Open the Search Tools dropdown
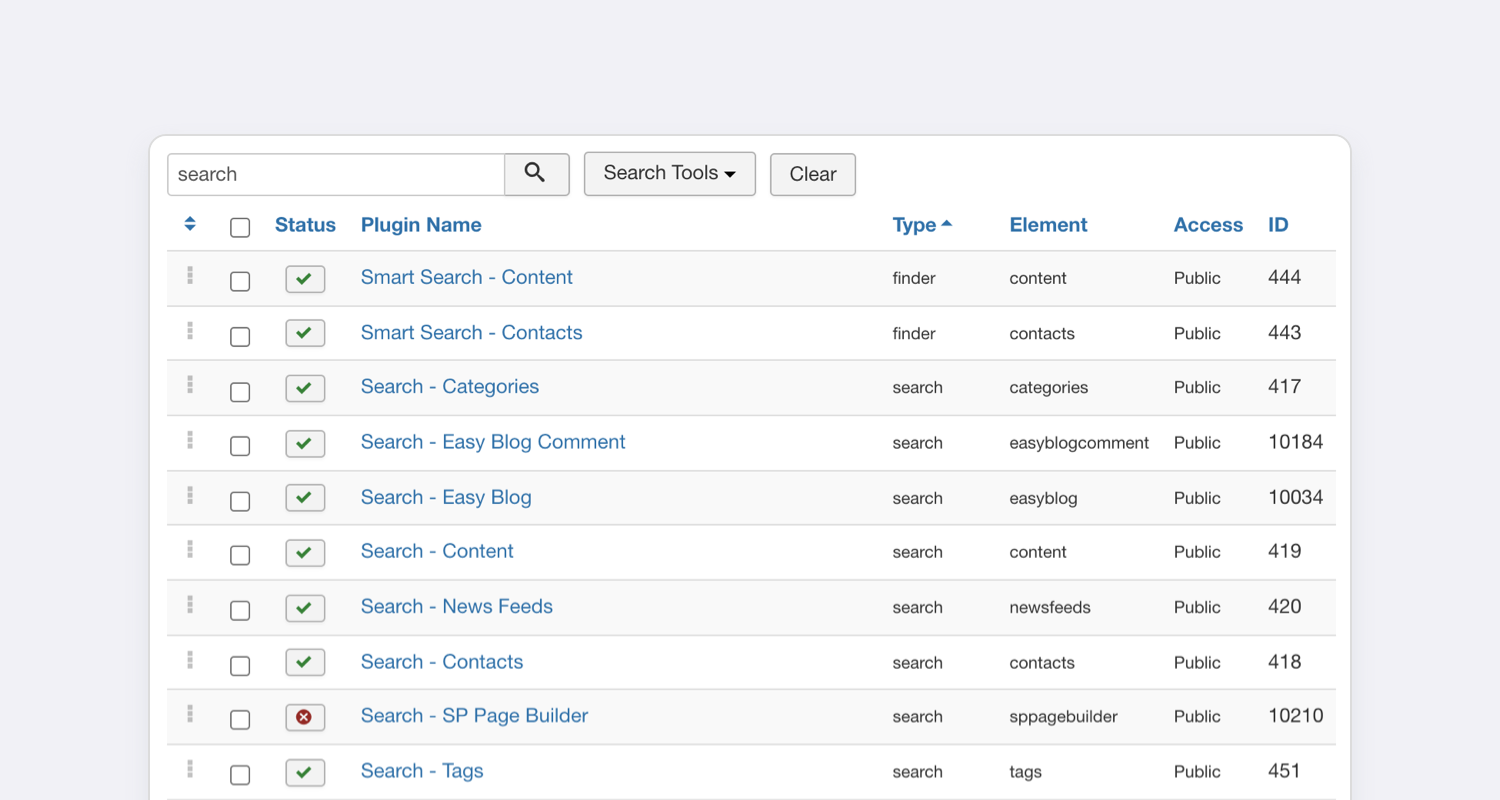 (x=669, y=174)
